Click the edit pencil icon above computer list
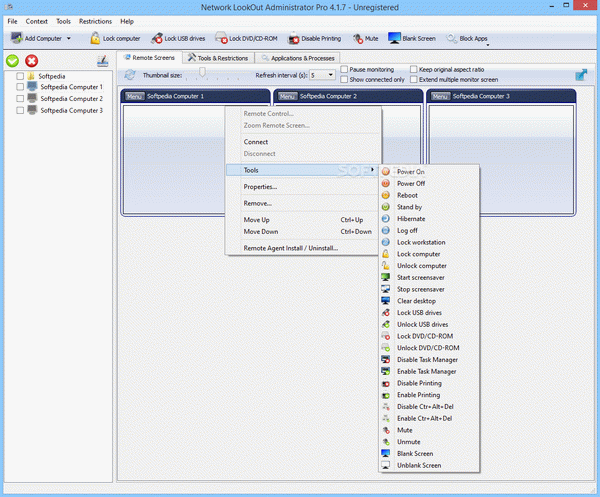This screenshot has width=600, height=497. 103,61
